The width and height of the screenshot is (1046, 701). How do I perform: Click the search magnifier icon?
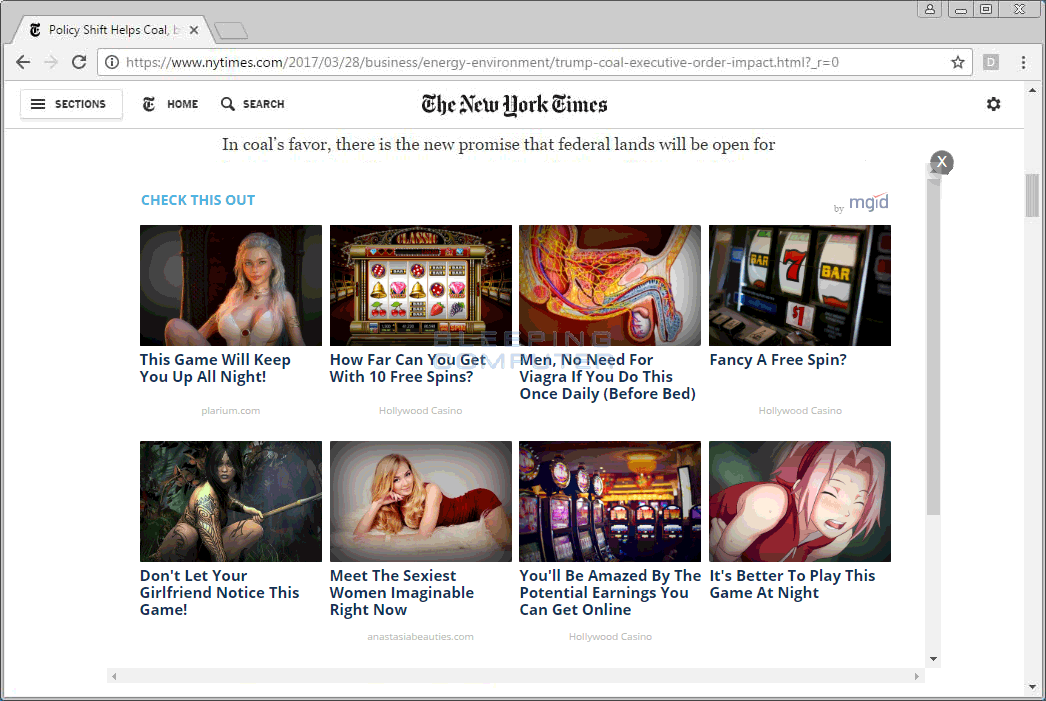pyautogui.click(x=228, y=104)
